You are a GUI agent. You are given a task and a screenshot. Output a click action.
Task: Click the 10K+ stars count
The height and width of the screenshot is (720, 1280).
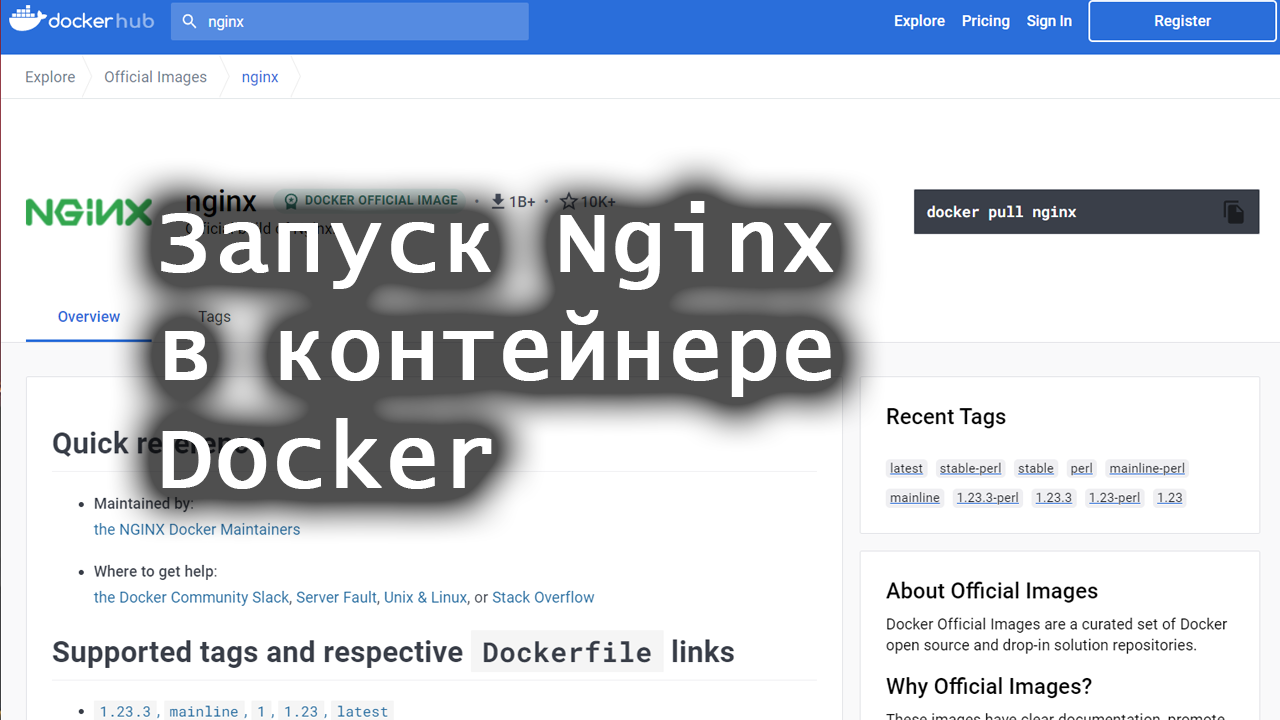[598, 202]
